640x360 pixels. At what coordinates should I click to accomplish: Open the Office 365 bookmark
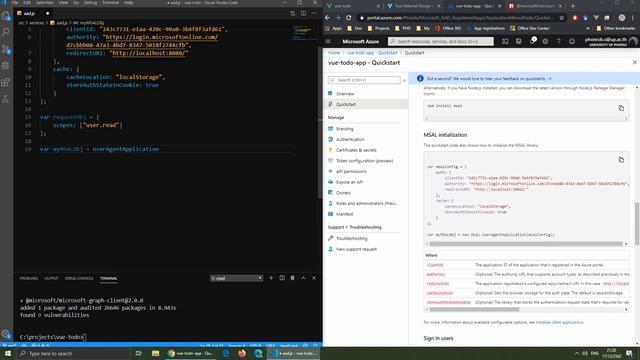pos(448,29)
